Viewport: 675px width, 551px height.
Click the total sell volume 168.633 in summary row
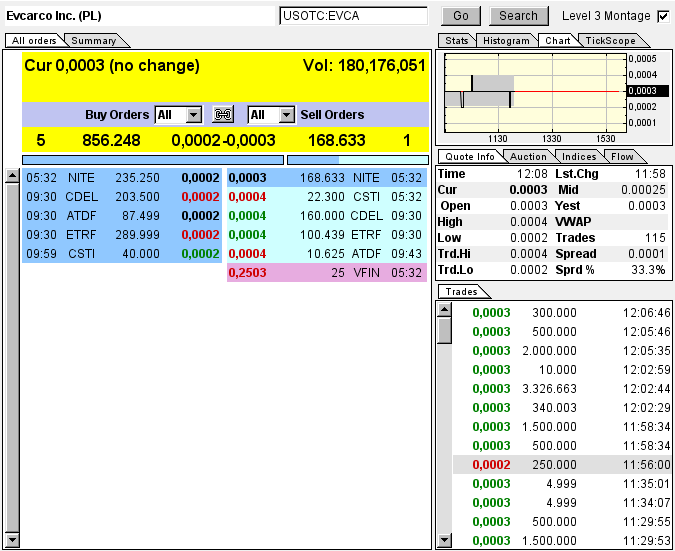tap(337, 140)
